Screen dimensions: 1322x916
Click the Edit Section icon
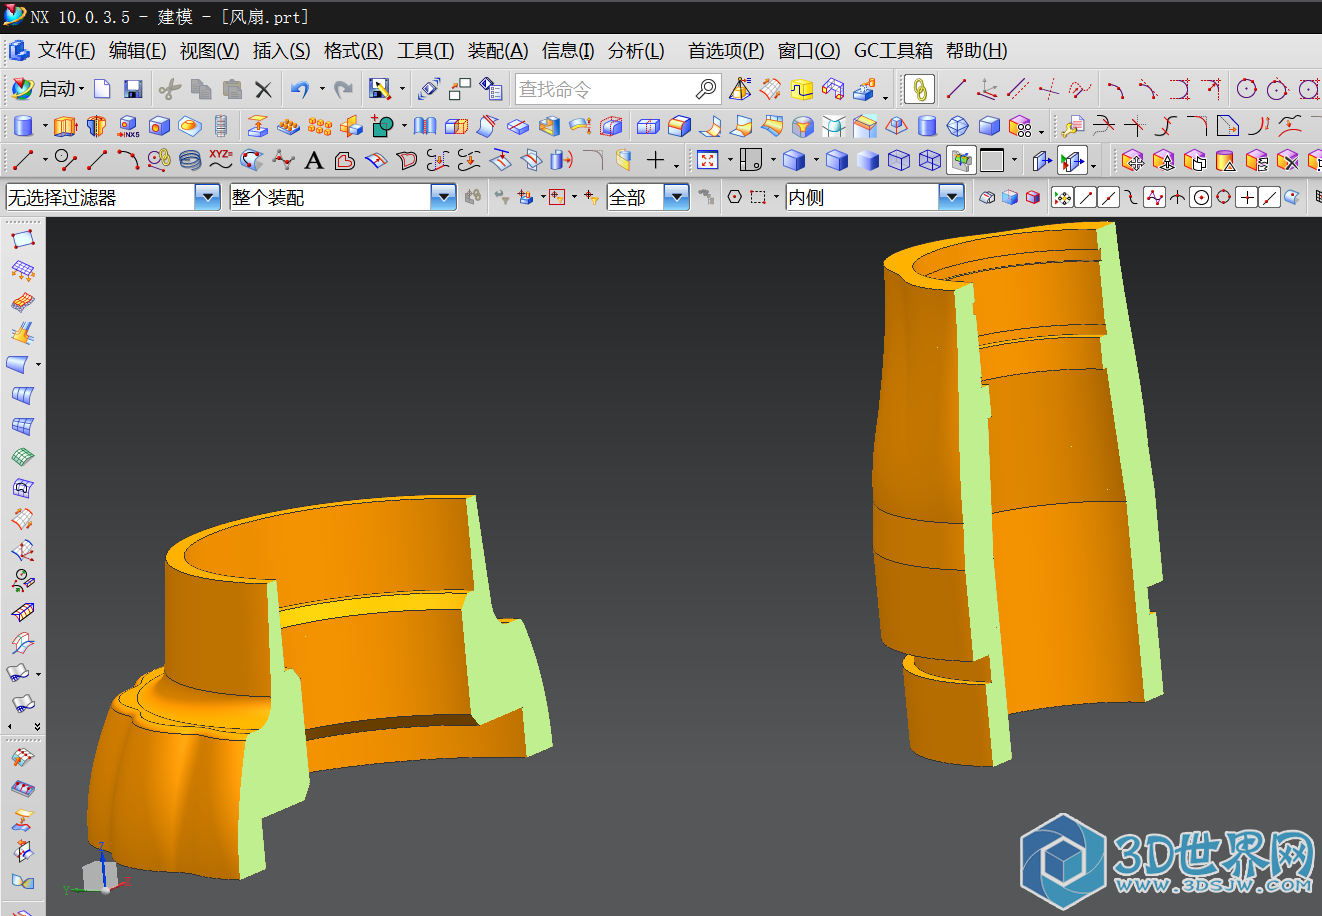(1043, 160)
